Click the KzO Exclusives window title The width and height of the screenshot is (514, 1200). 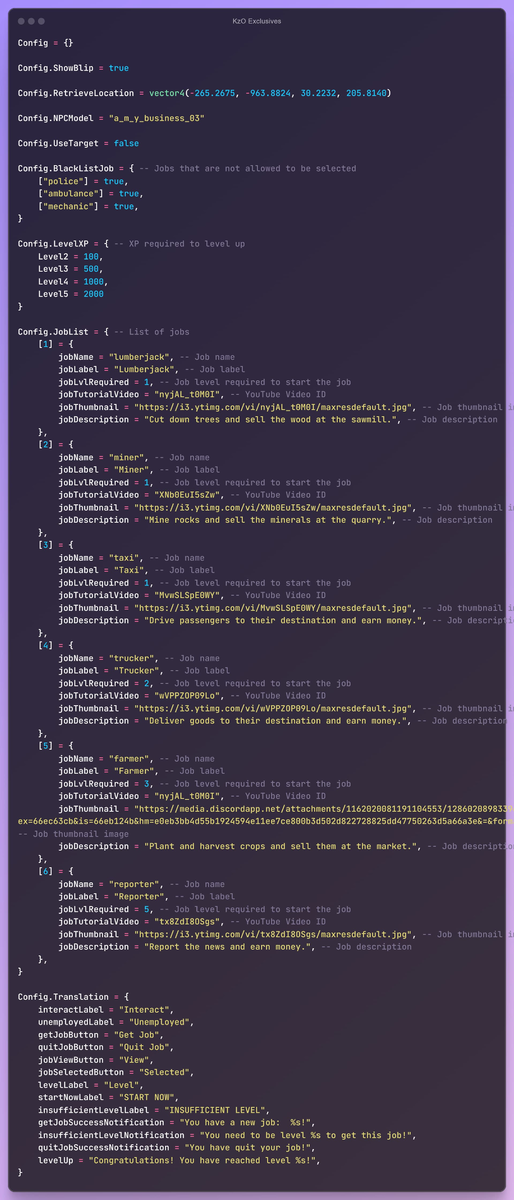pos(257,21)
